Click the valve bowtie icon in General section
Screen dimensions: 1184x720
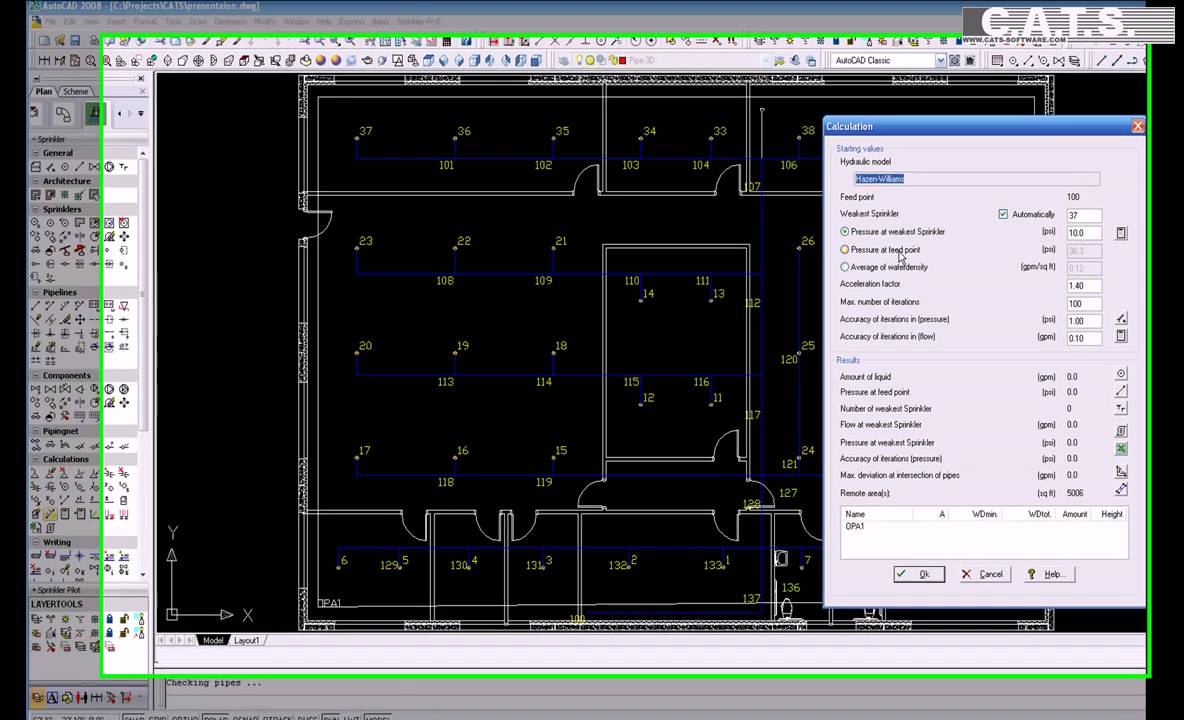(x=94, y=167)
